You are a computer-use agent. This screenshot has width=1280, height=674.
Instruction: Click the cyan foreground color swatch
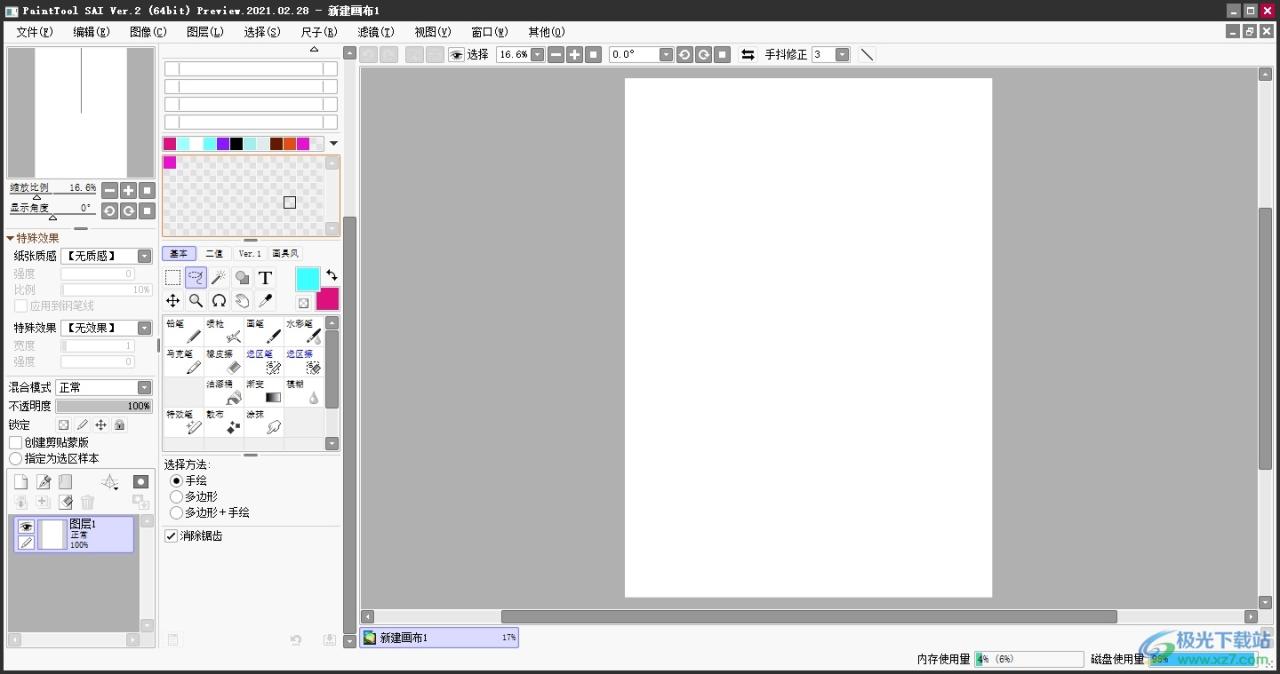coord(307,279)
